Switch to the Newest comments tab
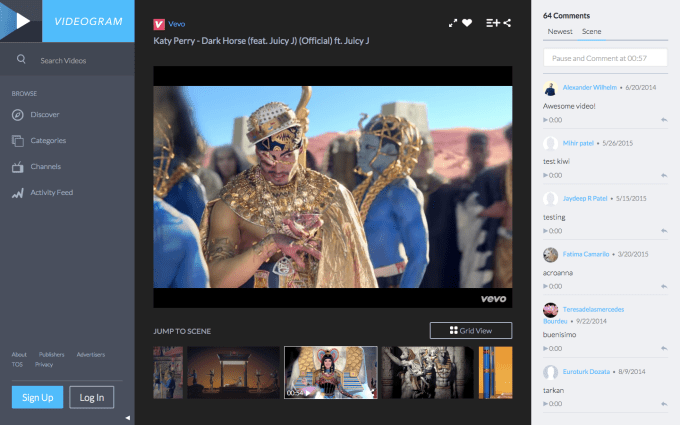The width and height of the screenshot is (680, 425). pos(560,32)
